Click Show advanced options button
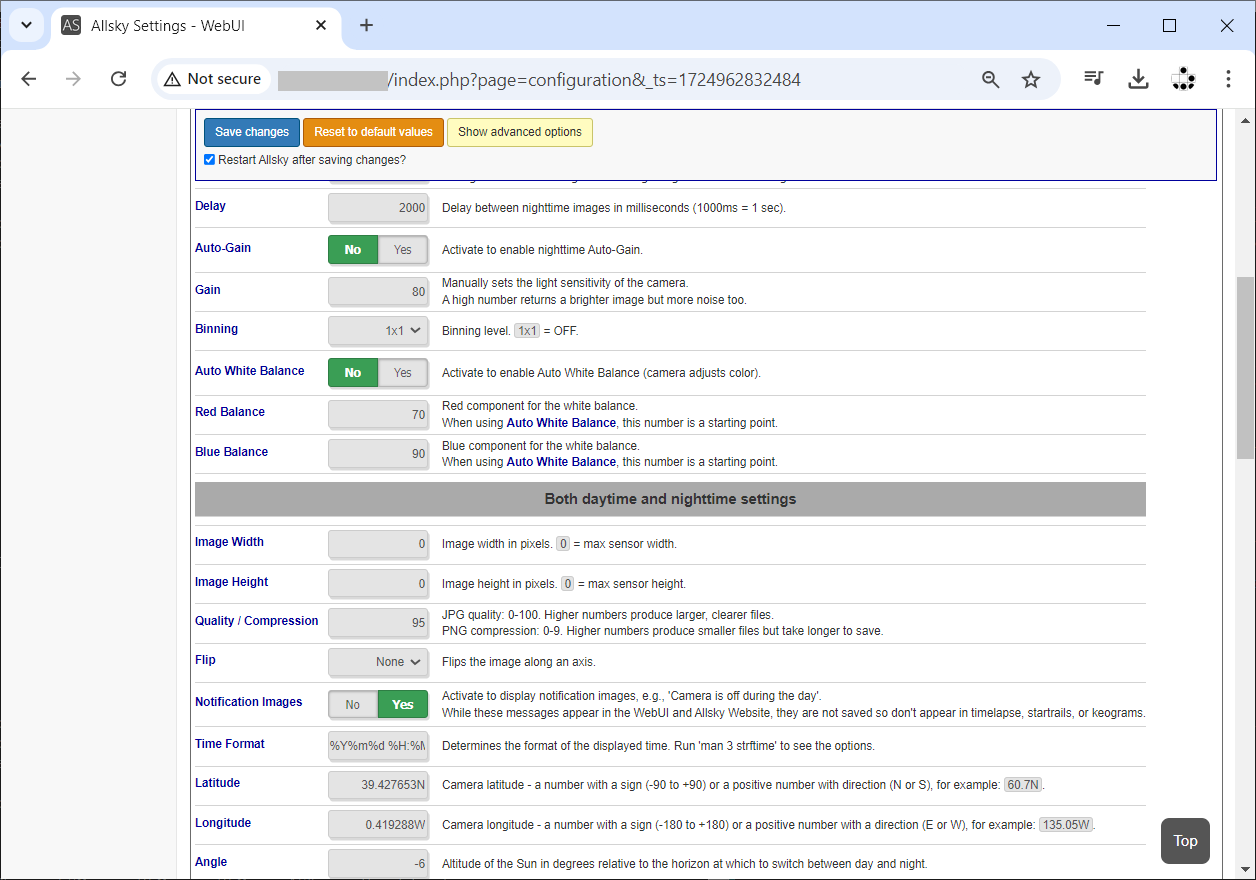 [520, 132]
